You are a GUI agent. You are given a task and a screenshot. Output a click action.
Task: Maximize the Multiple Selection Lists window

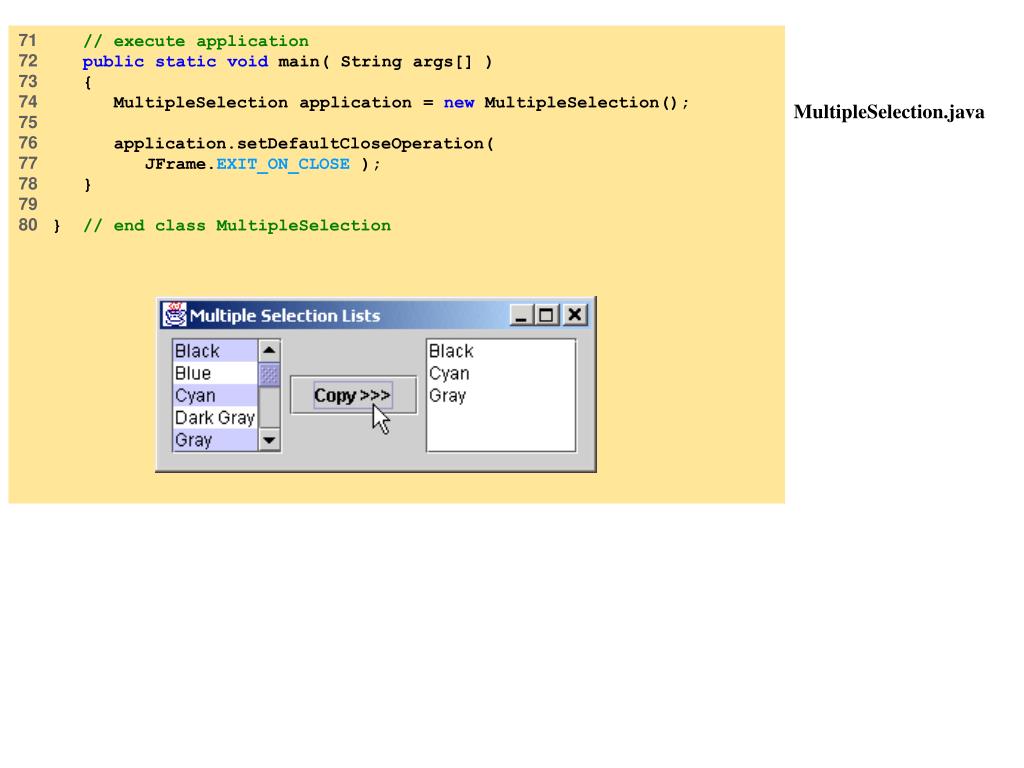click(x=547, y=315)
